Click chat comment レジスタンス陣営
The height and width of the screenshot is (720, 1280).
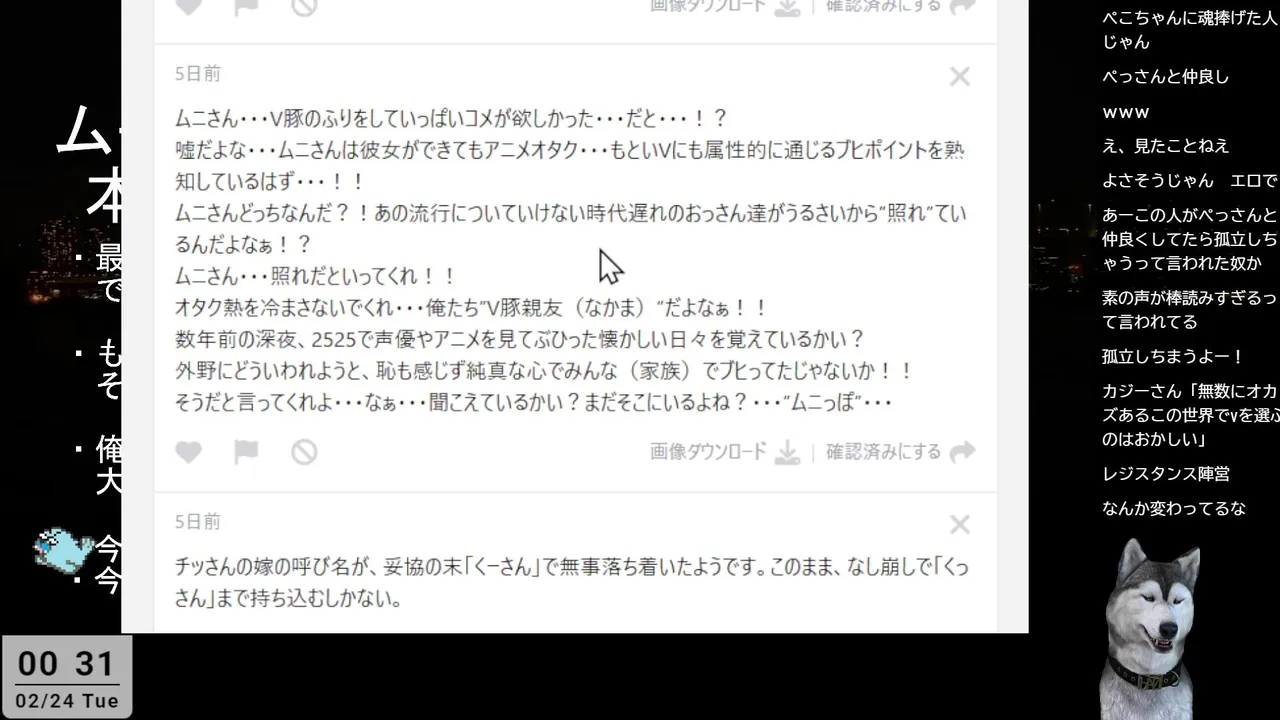(1166, 474)
